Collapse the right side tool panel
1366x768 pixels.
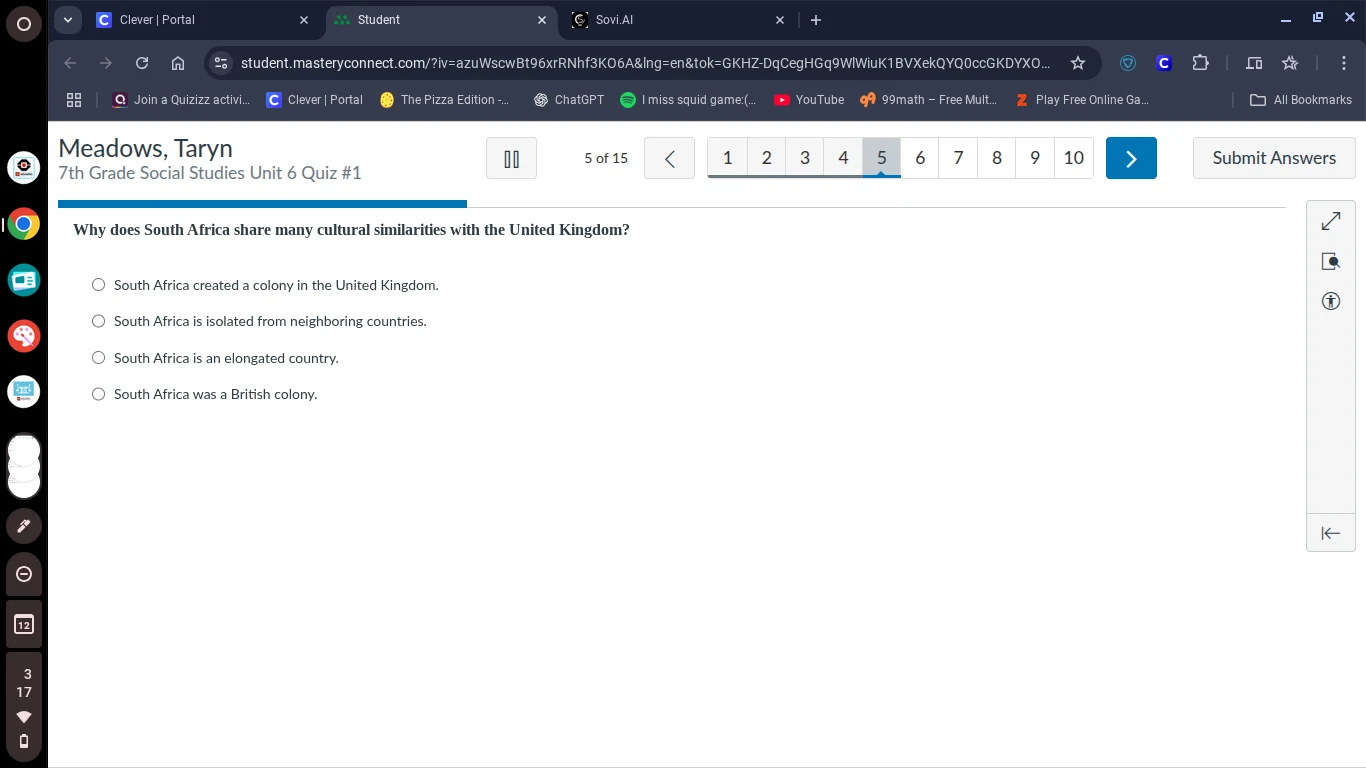point(1330,533)
